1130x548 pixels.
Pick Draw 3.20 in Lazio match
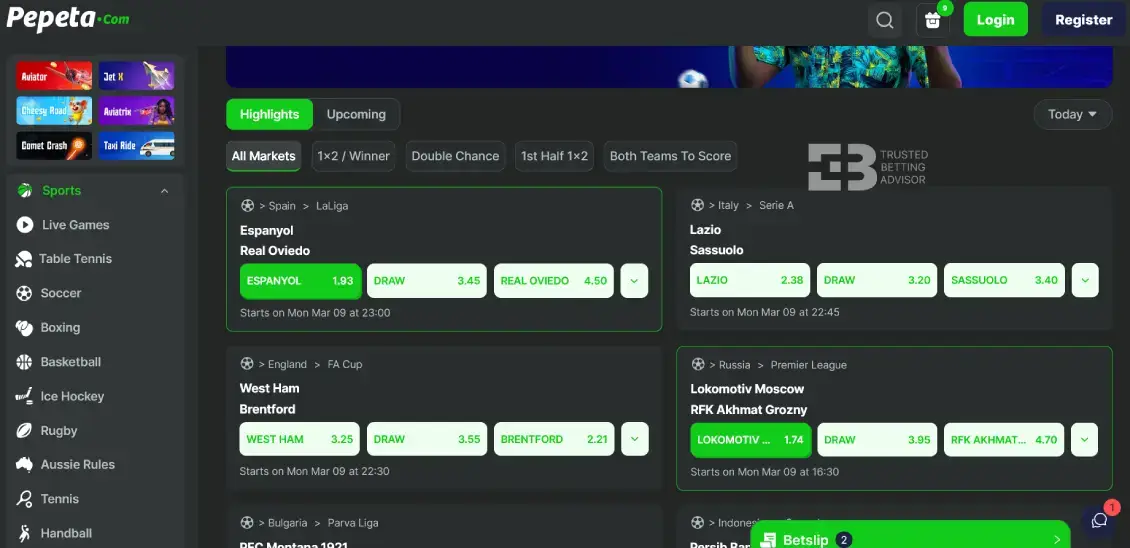tap(877, 280)
